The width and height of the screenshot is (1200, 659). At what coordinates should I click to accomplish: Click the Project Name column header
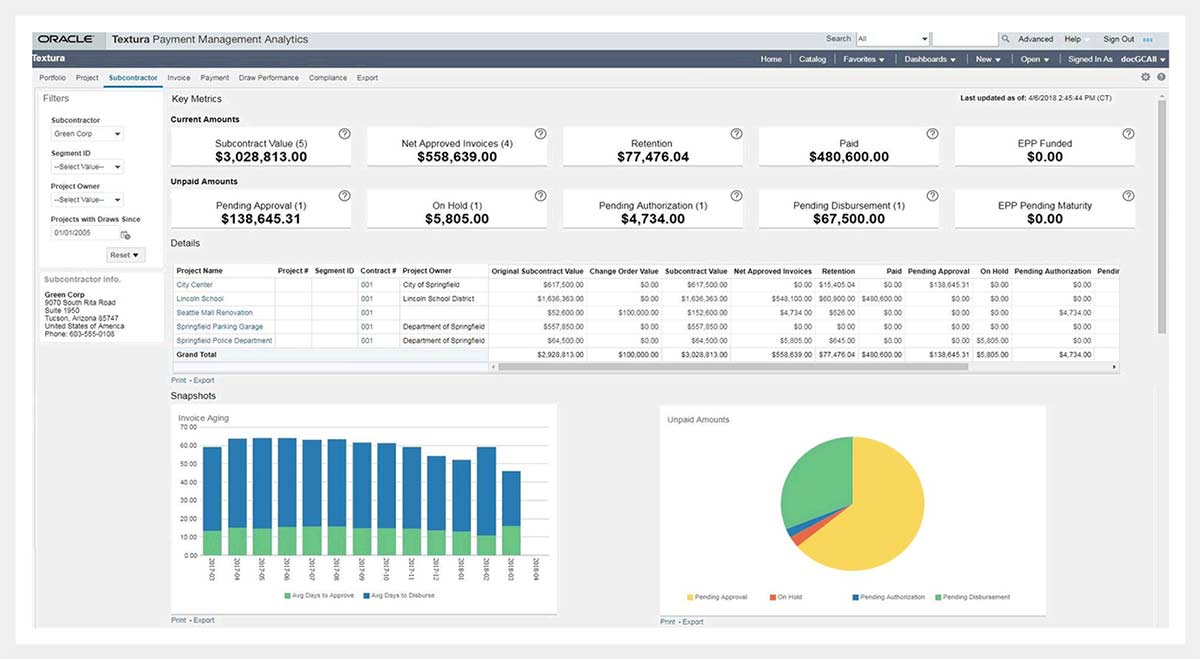coord(199,271)
